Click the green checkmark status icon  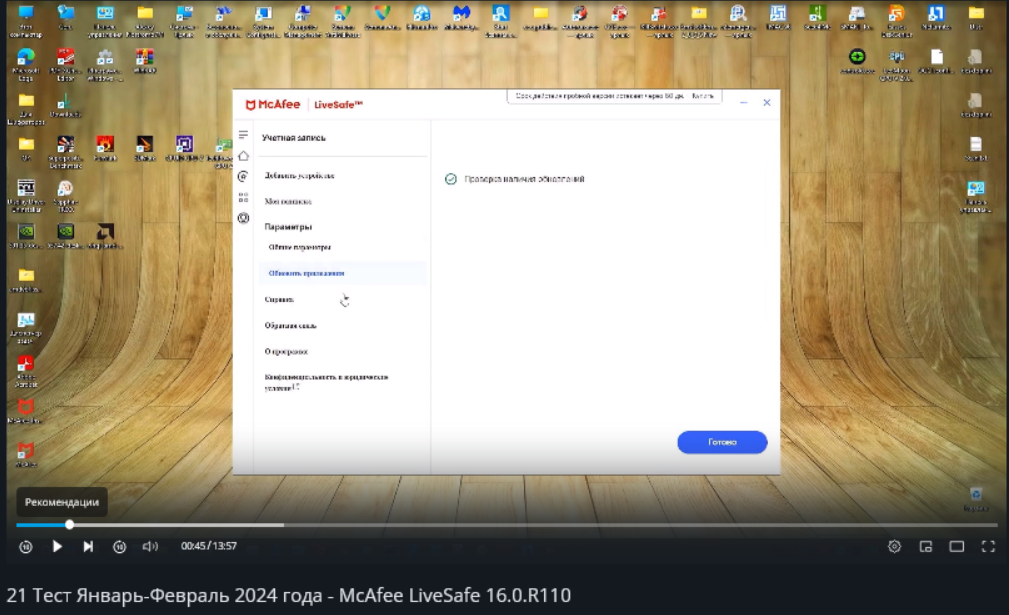tap(450, 179)
